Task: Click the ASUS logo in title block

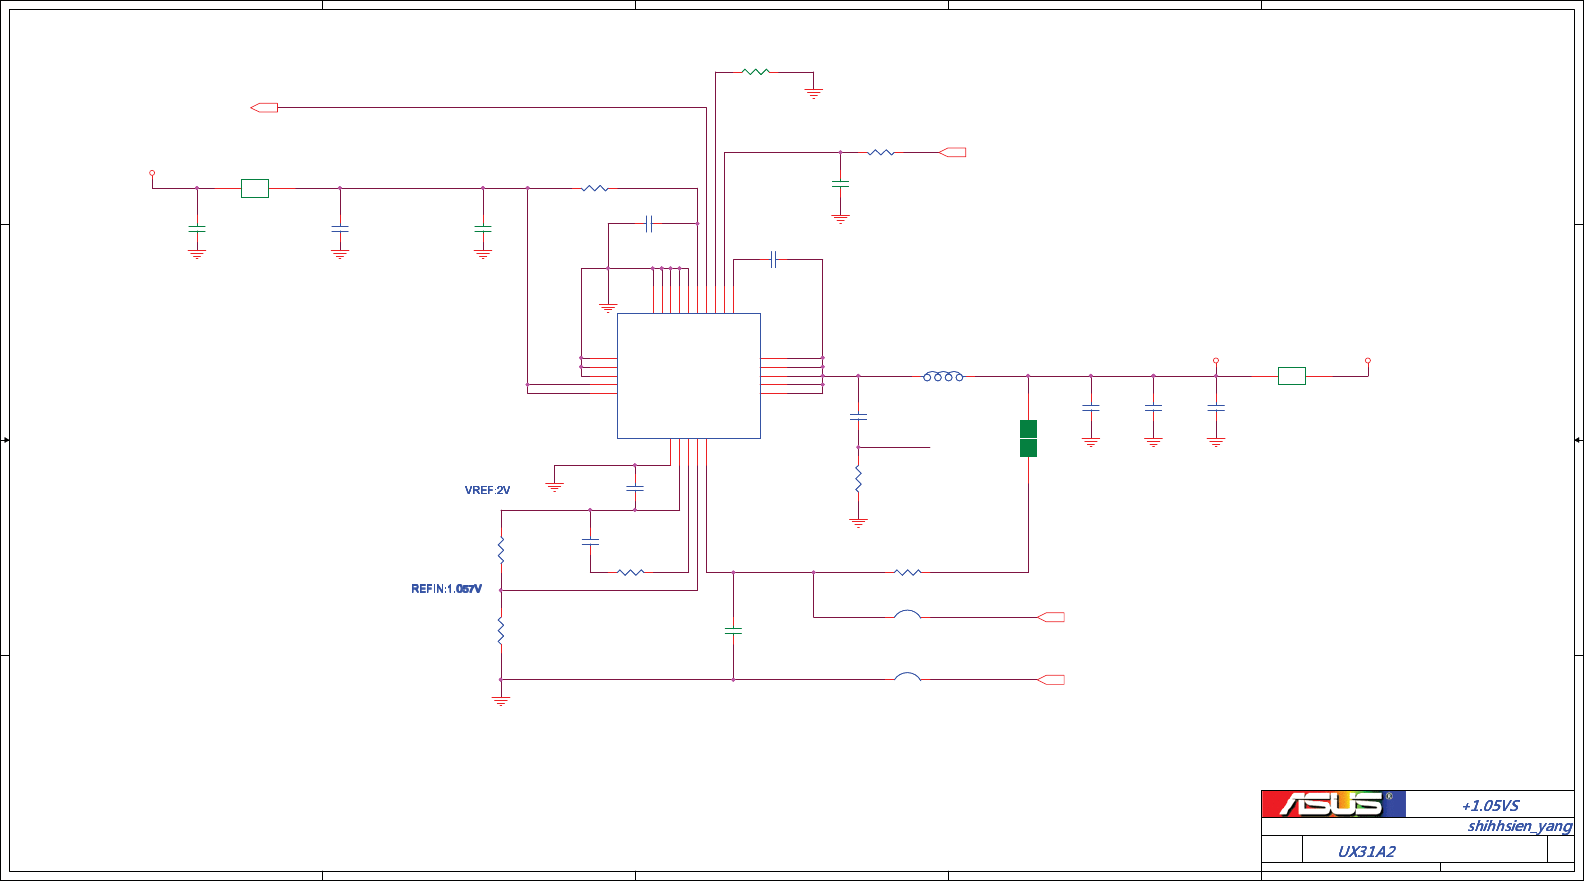Action: 1333,804
